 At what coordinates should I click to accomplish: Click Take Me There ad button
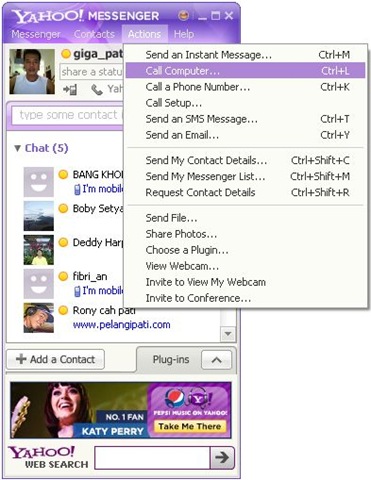(190, 426)
